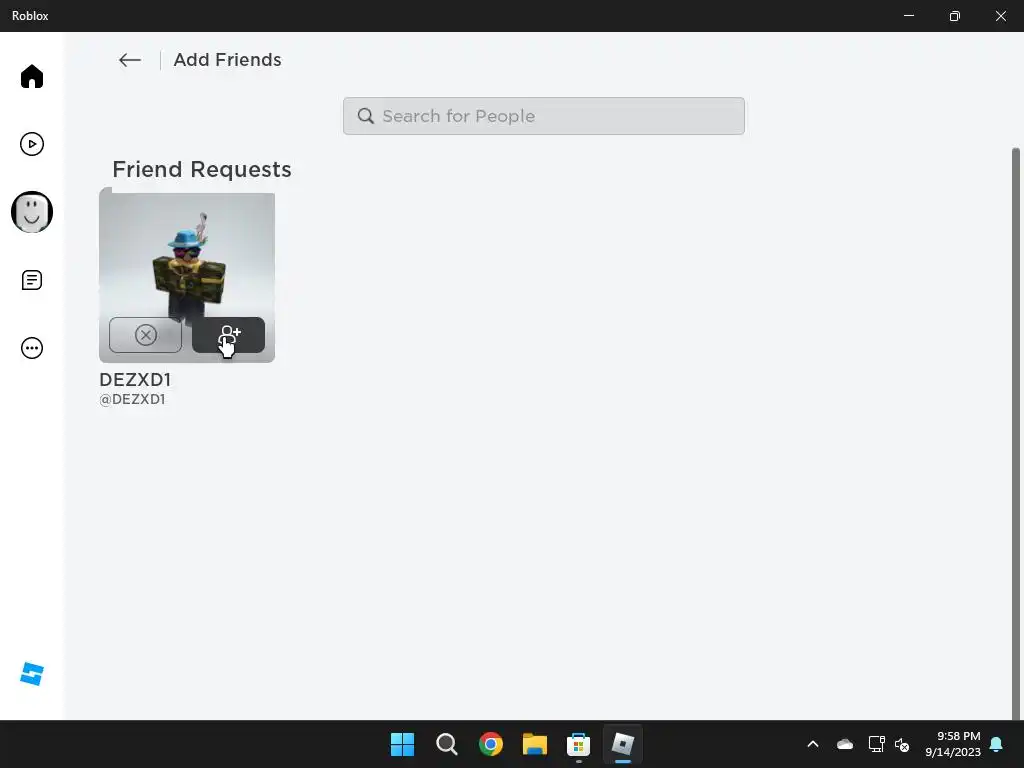The image size is (1024, 768).
Task: Restore down the Roblox window
Action: coord(955,16)
